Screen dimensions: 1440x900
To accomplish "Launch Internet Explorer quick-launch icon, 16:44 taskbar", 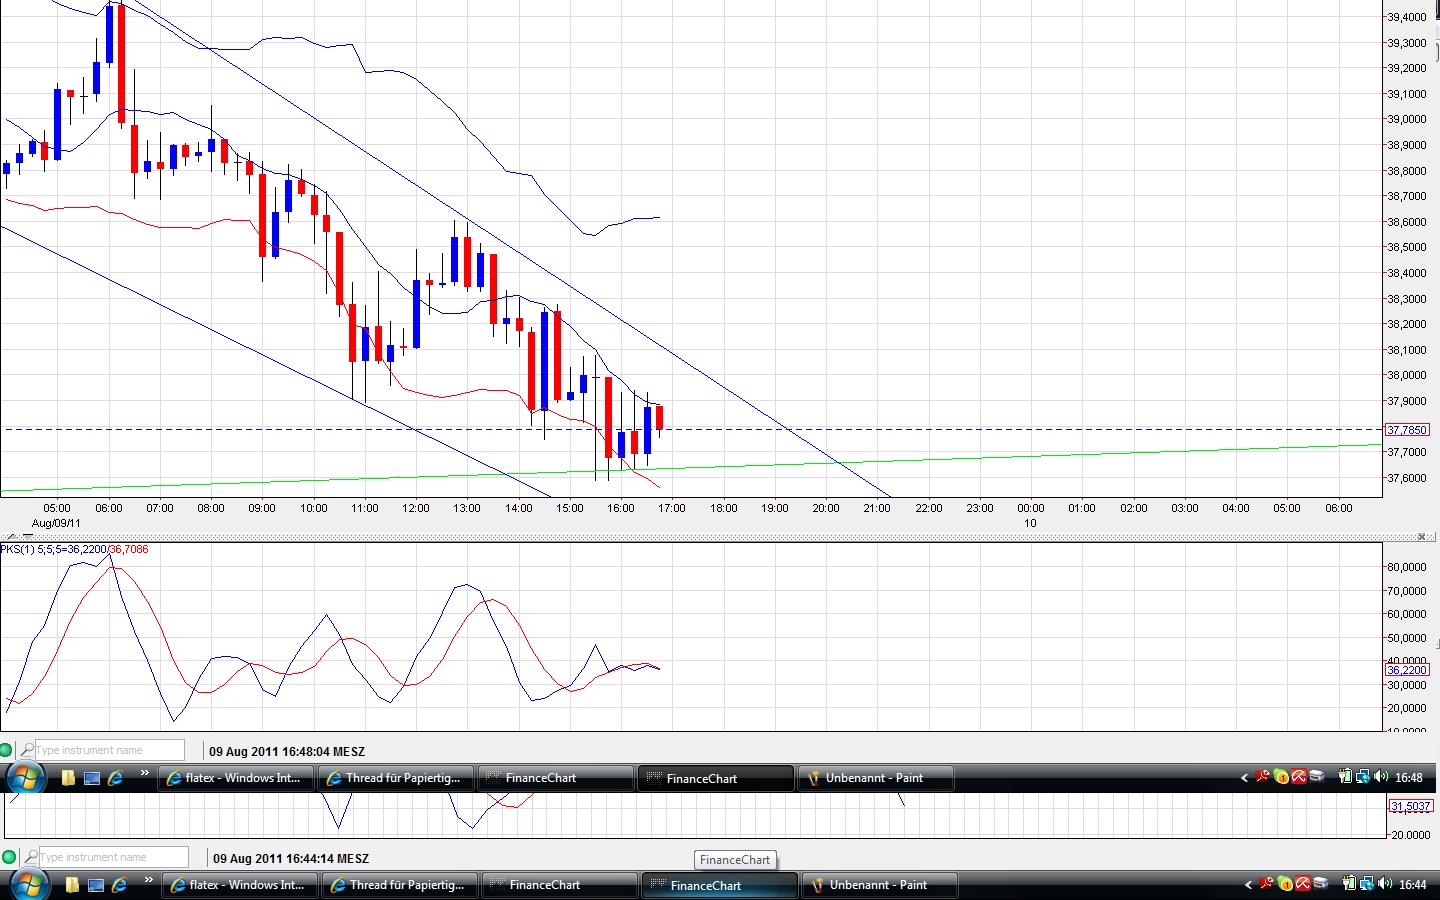I will point(119,885).
